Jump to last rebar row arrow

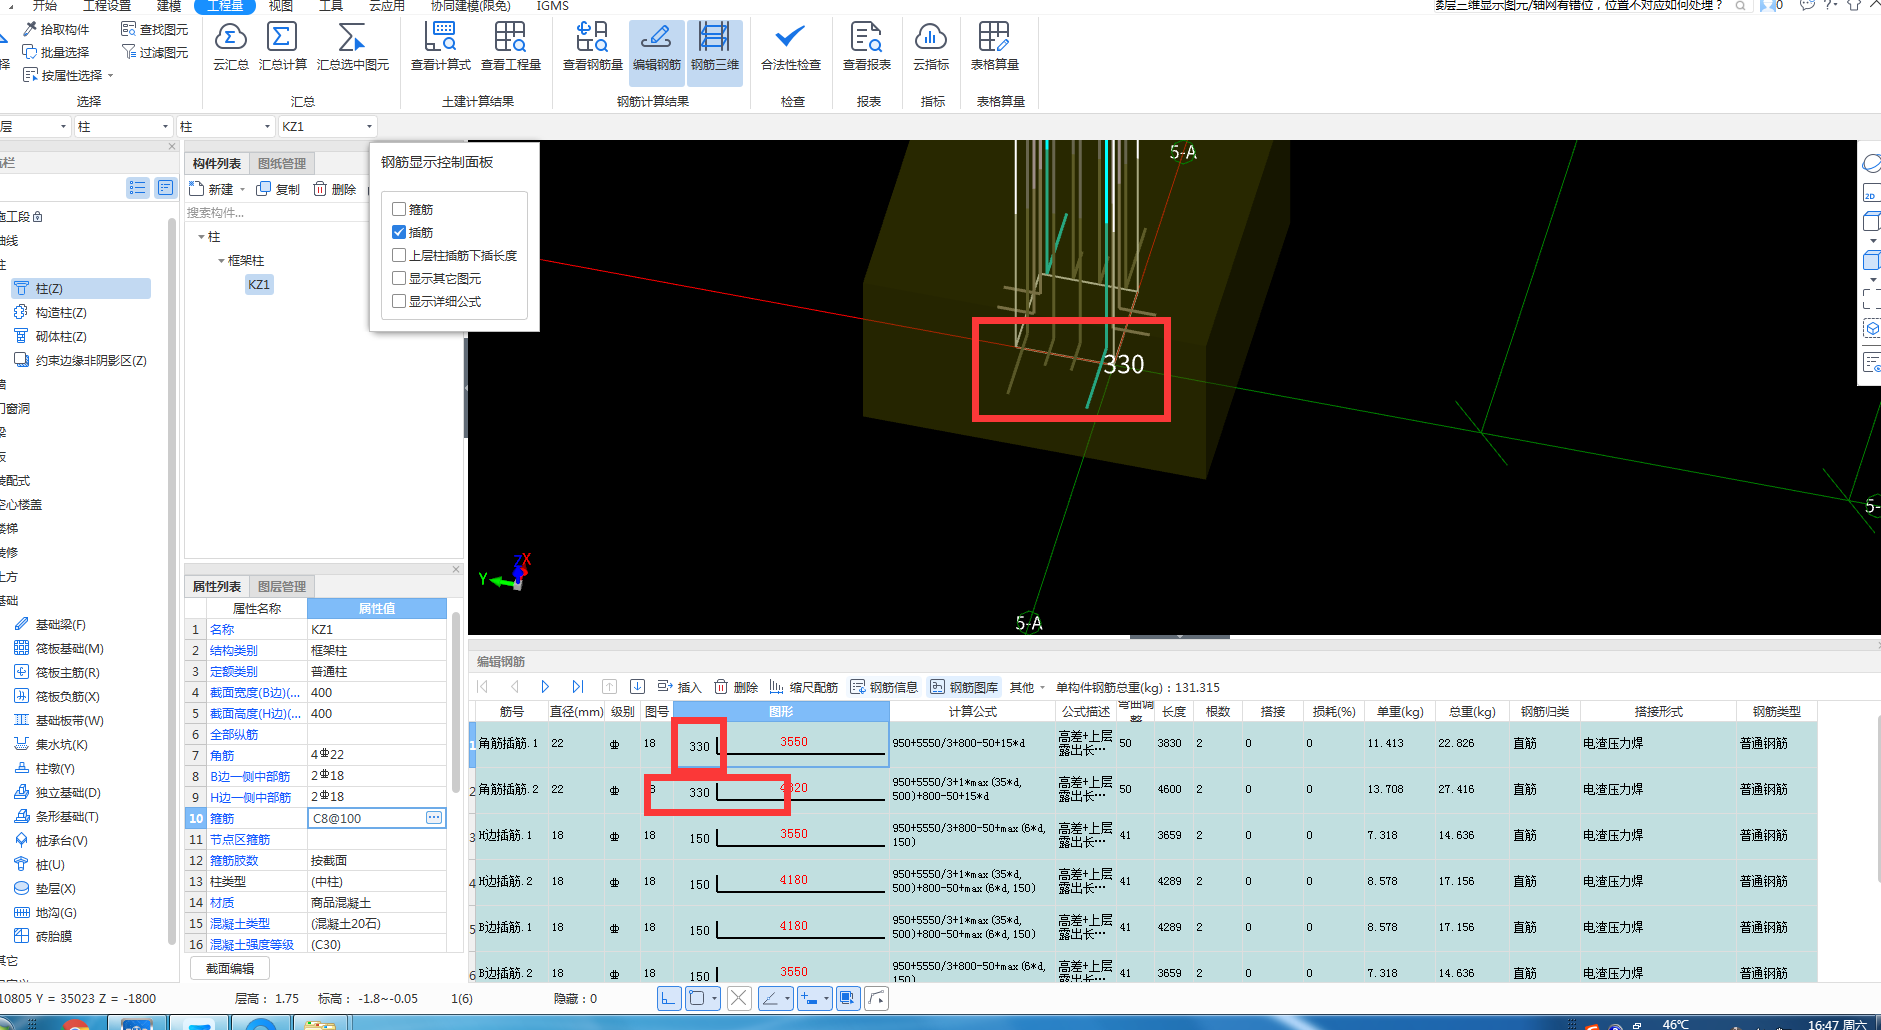(577, 687)
